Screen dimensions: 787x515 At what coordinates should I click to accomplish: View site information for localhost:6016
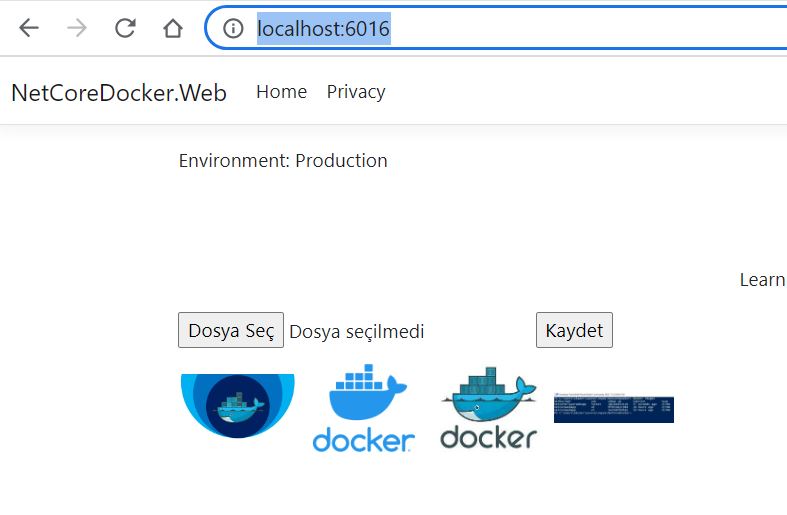(233, 28)
